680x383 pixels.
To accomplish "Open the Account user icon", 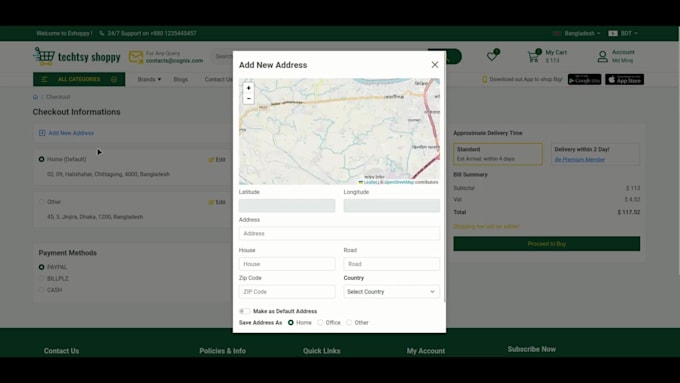I will pyautogui.click(x=602, y=56).
